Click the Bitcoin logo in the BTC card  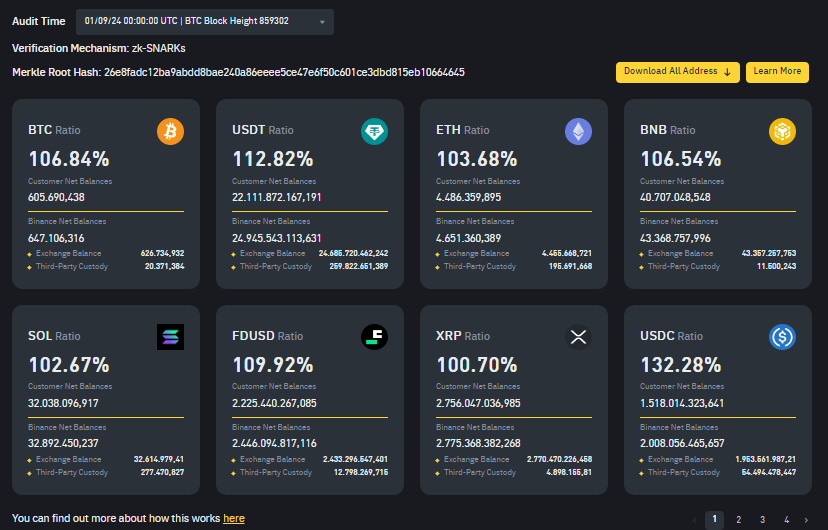coord(171,131)
